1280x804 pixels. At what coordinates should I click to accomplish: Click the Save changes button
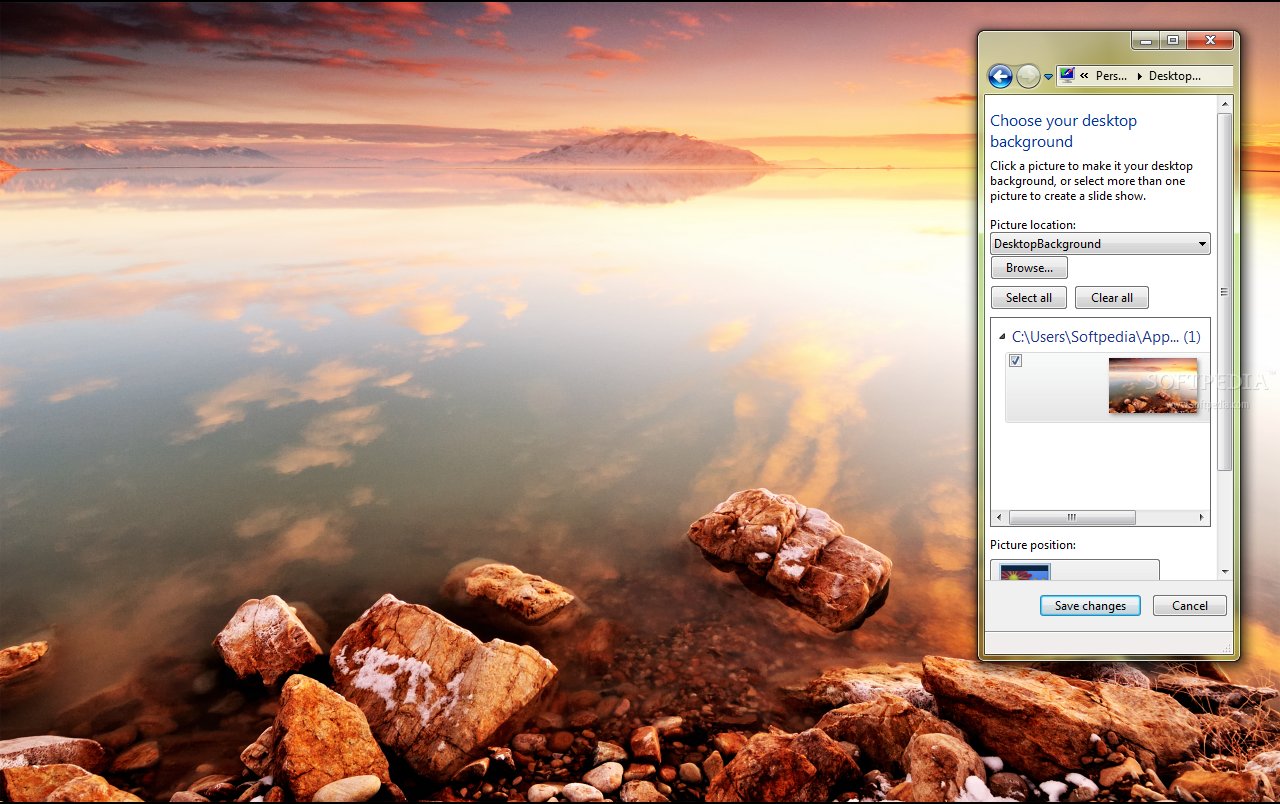[x=1090, y=606]
